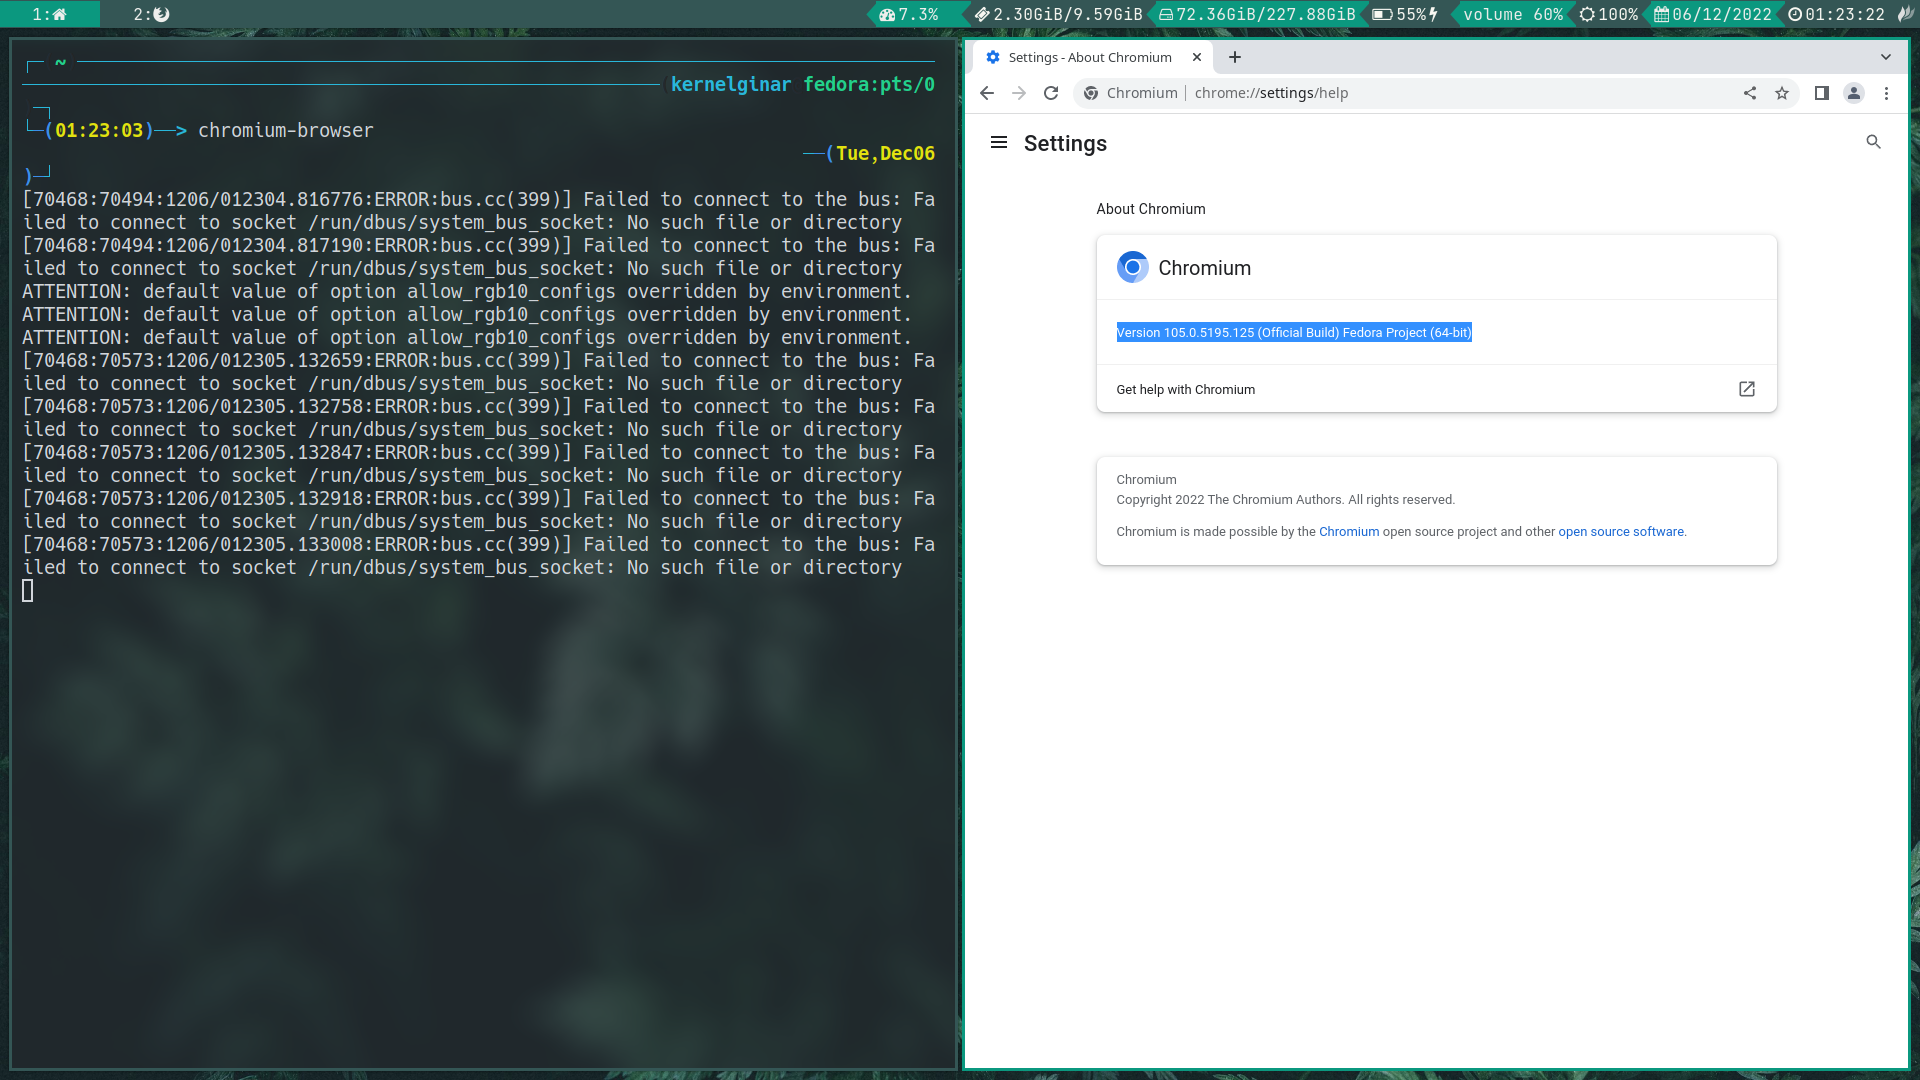The image size is (1920, 1080).
Task: Click the browser back arrow
Action: point(987,93)
